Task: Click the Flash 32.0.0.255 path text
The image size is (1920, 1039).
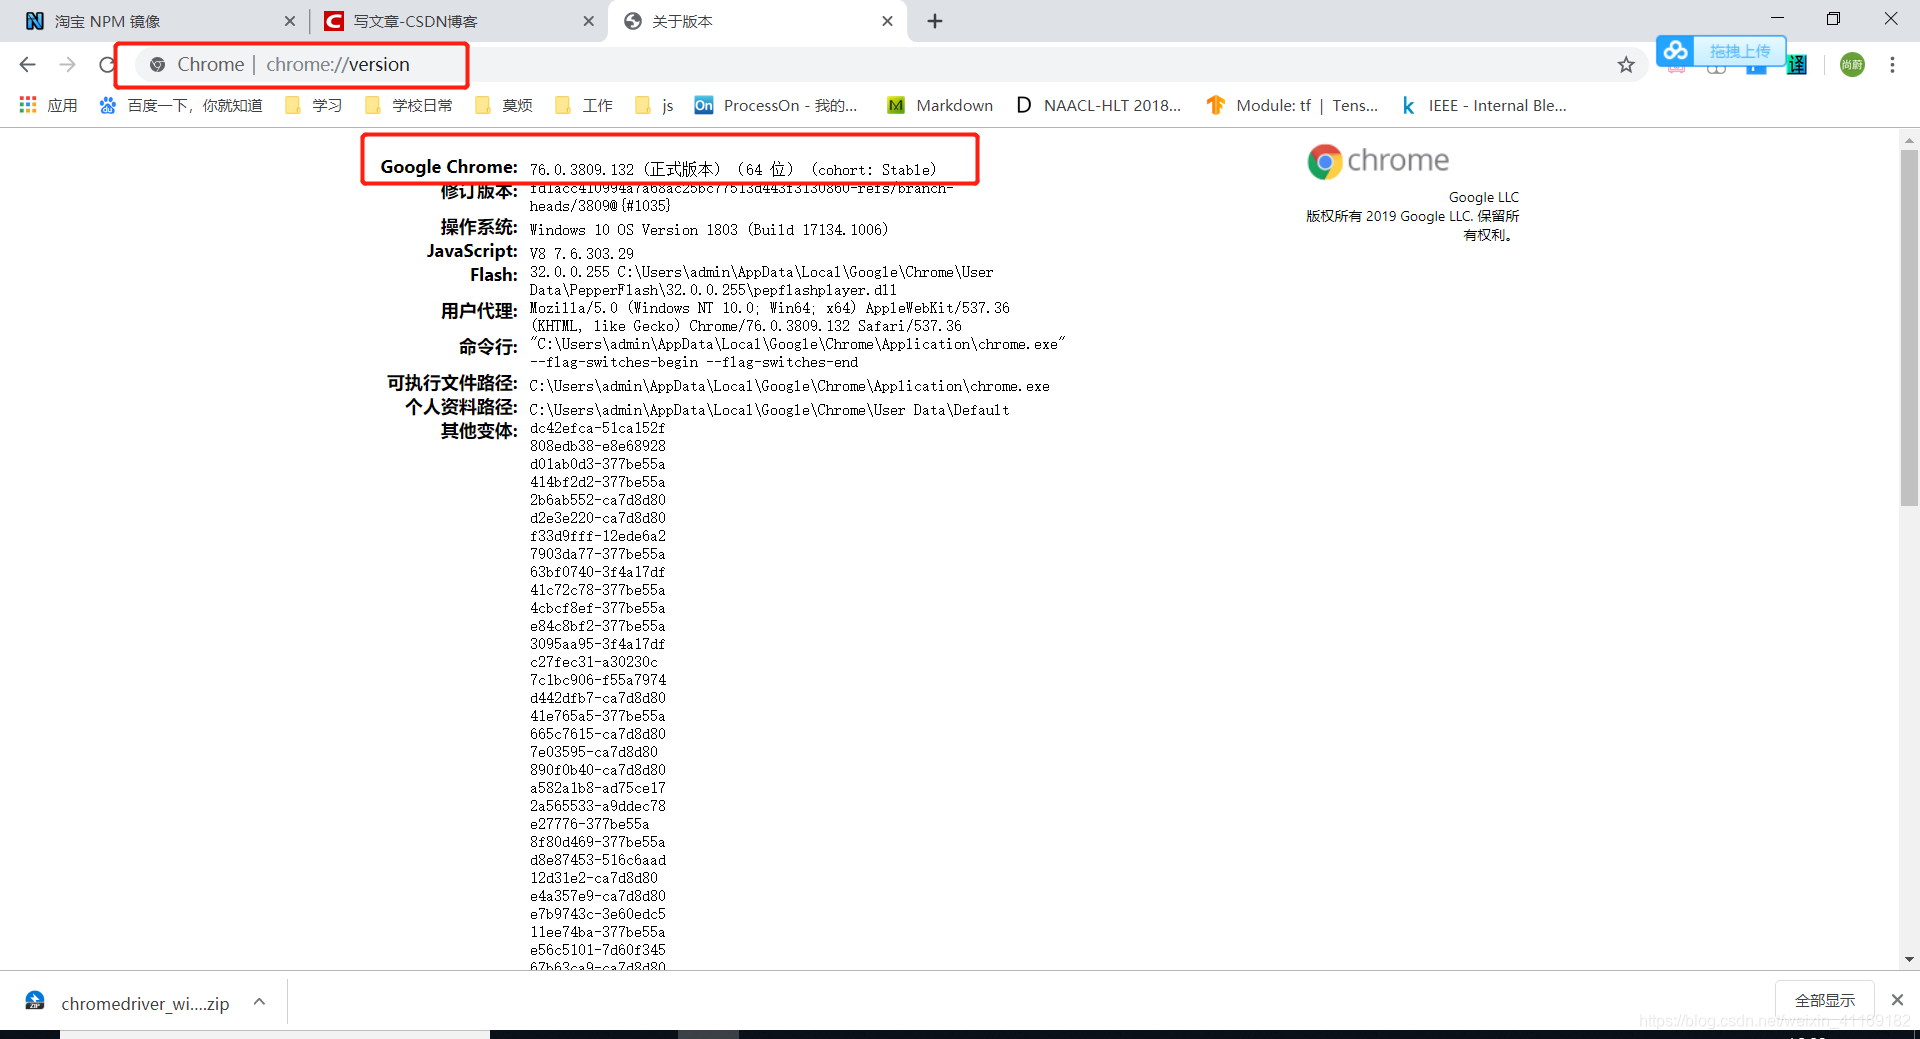Action: pyautogui.click(x=762, y=281)
